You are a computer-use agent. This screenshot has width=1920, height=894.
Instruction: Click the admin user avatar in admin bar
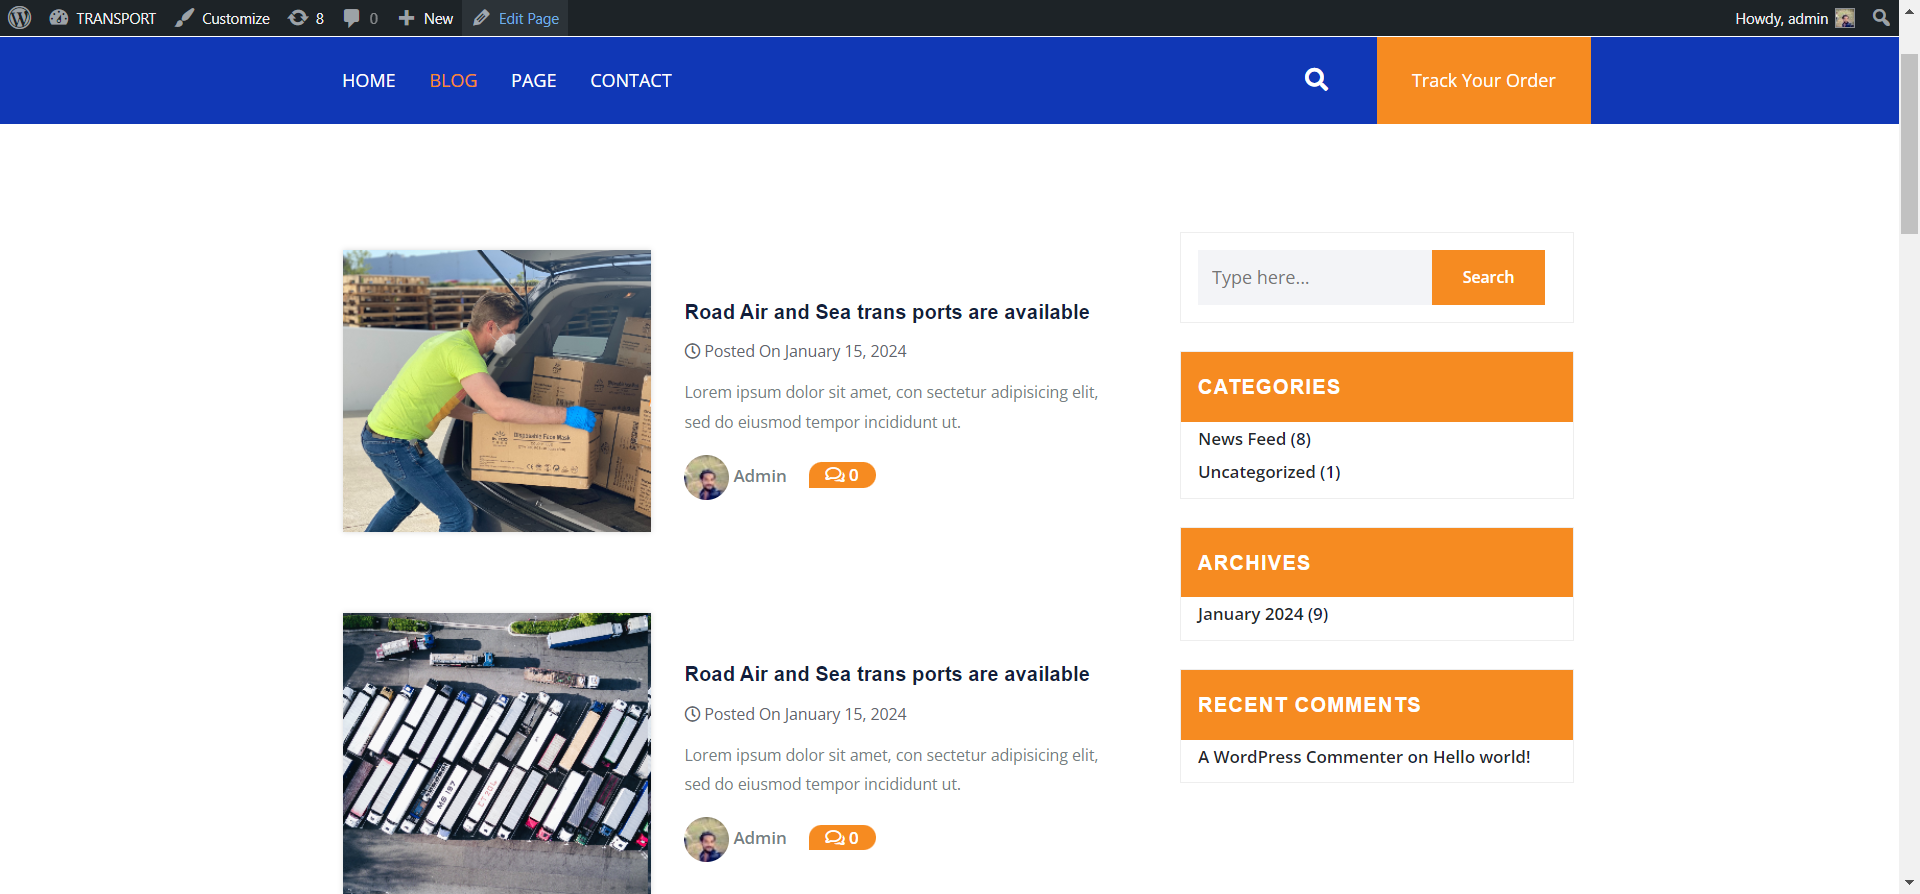coord(1845,18)
